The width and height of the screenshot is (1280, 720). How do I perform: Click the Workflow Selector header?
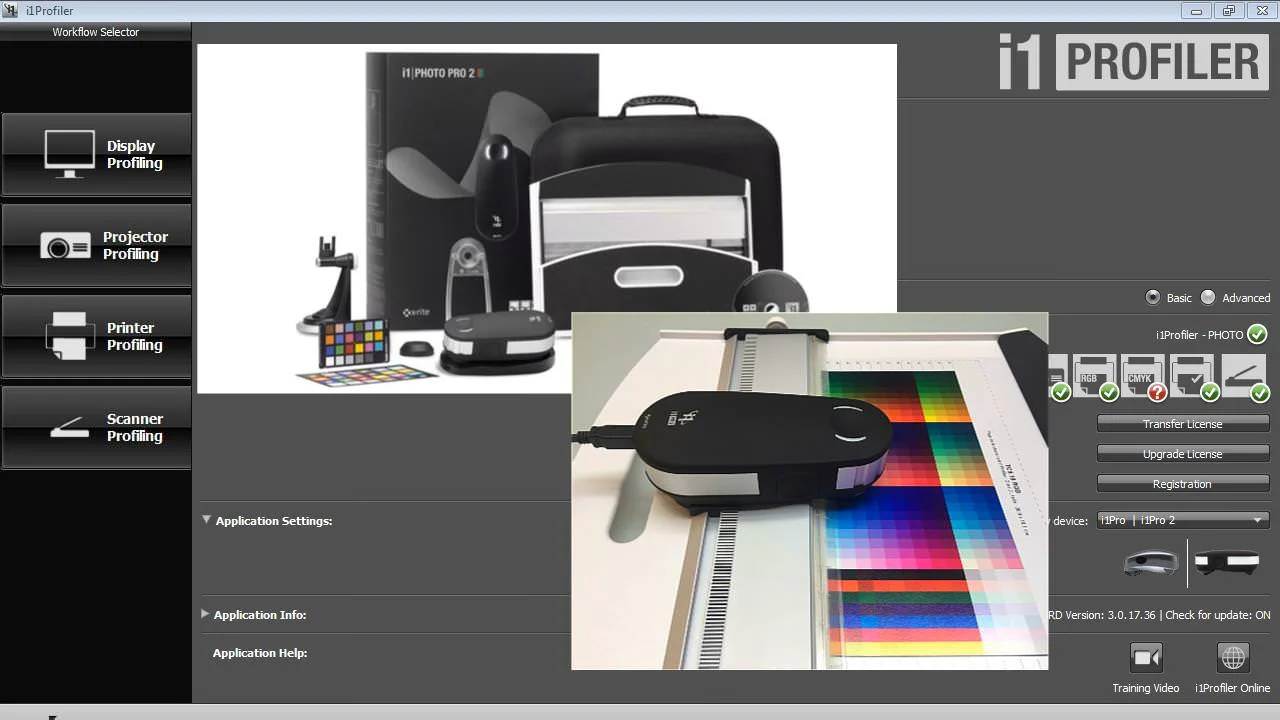(x=96, y=32)
